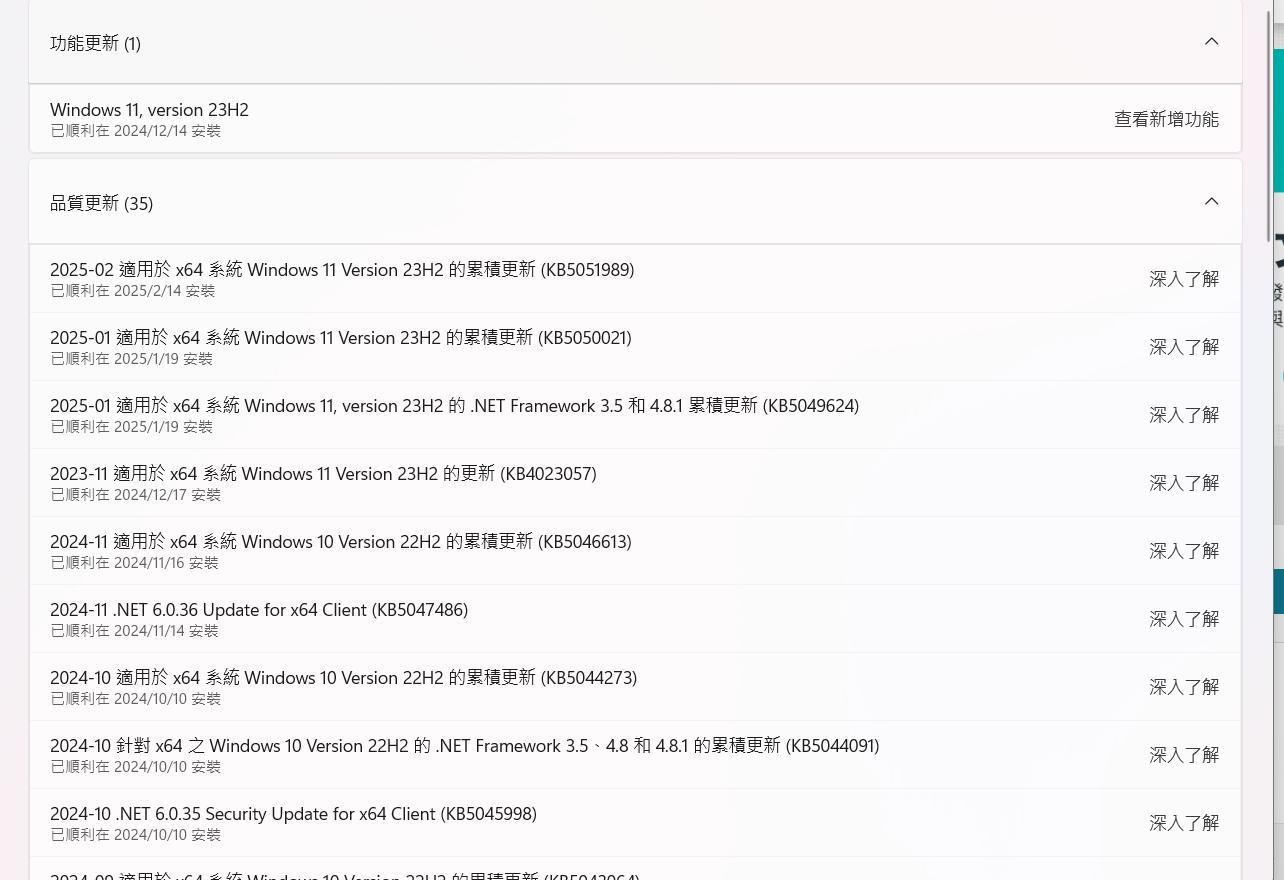The width and height of the screenshot is (1284, 880).
Task: Open 深入了解 for .NET 6.0.36 update KB5047486
Action: [1184, 619]
